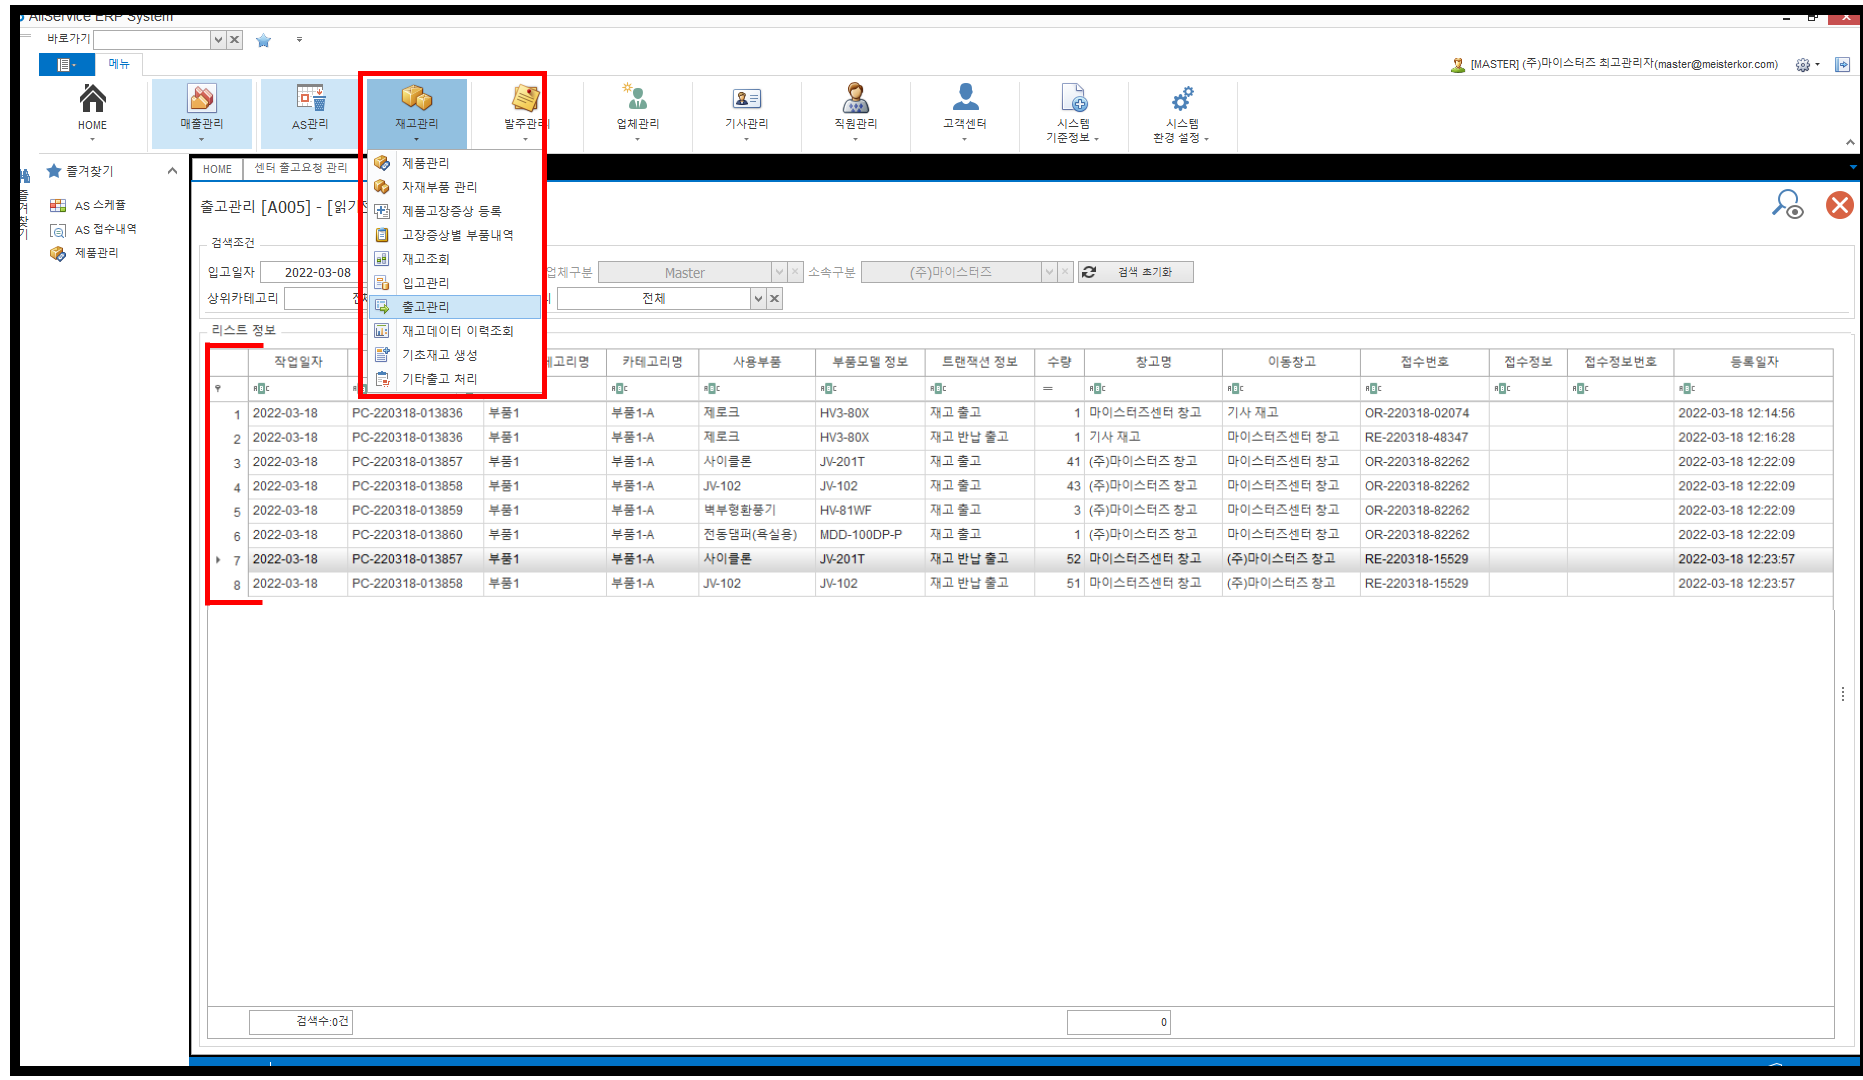Open quick access toolbar customize arrow
The image size is (1863, 1080).
click(x=299, y=40)
